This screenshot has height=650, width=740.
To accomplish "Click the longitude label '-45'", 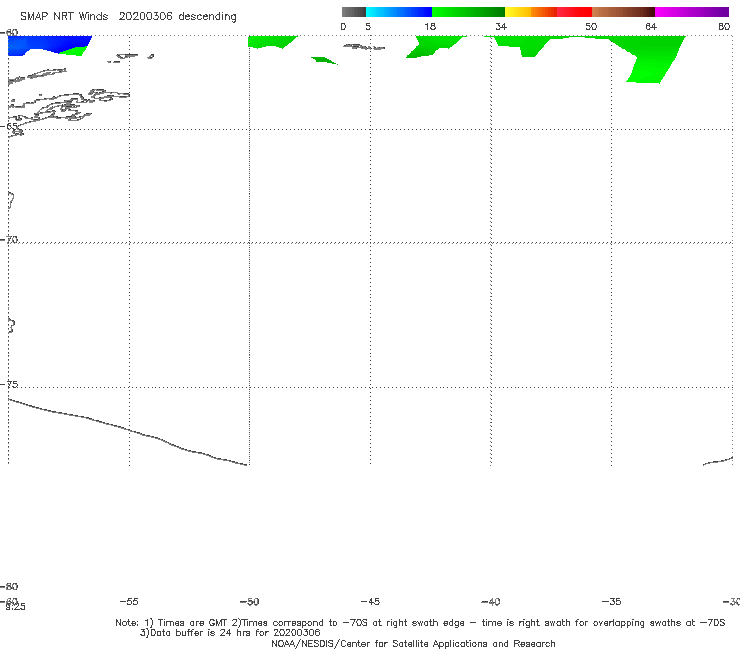I will click(370, 602).
